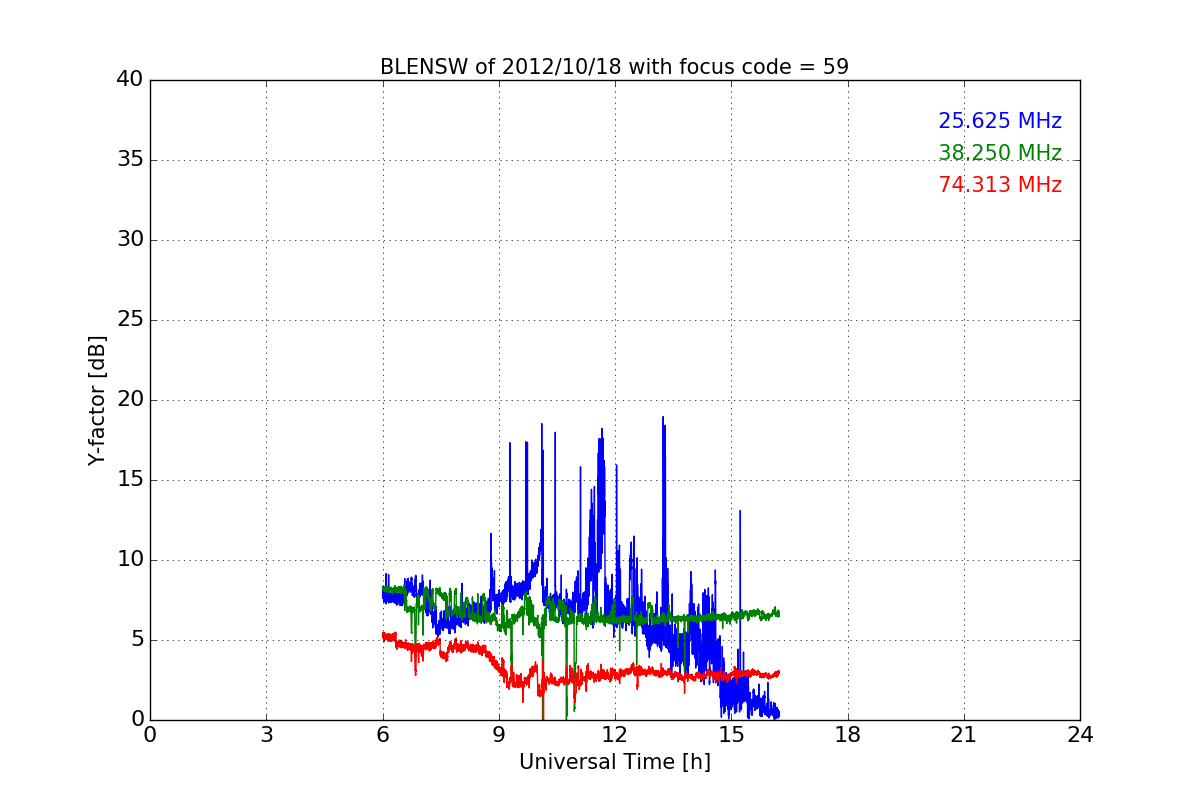Select the red 74.313 MHz legend label
Image resolution: width=1200 pixels, height=800 pixels.
pos(1000,185)
